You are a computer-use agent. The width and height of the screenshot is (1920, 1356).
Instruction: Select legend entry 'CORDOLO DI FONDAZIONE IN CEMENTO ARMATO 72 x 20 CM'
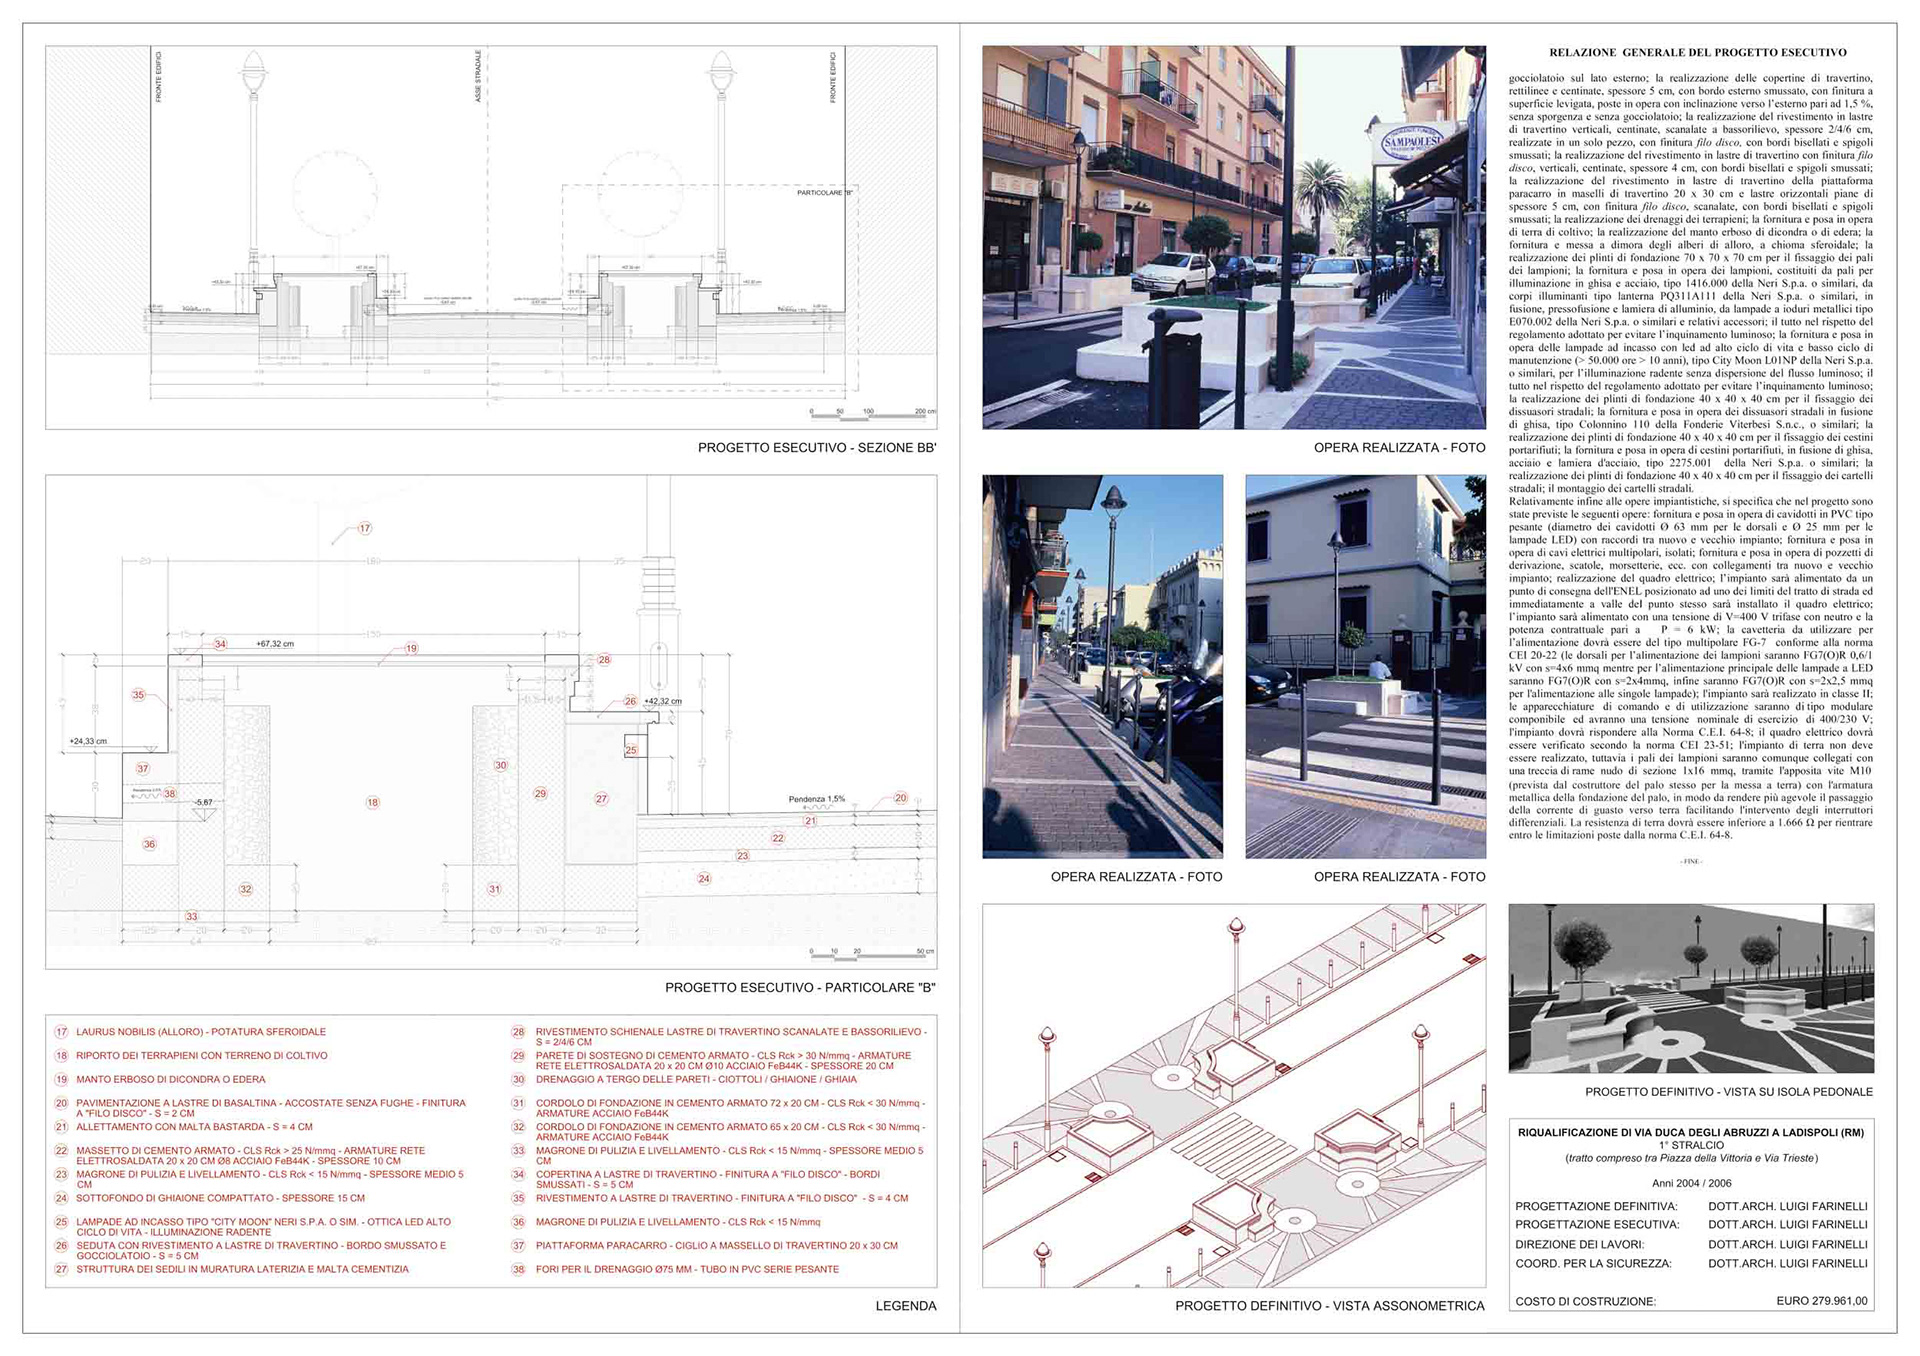tap(731, 1108)
